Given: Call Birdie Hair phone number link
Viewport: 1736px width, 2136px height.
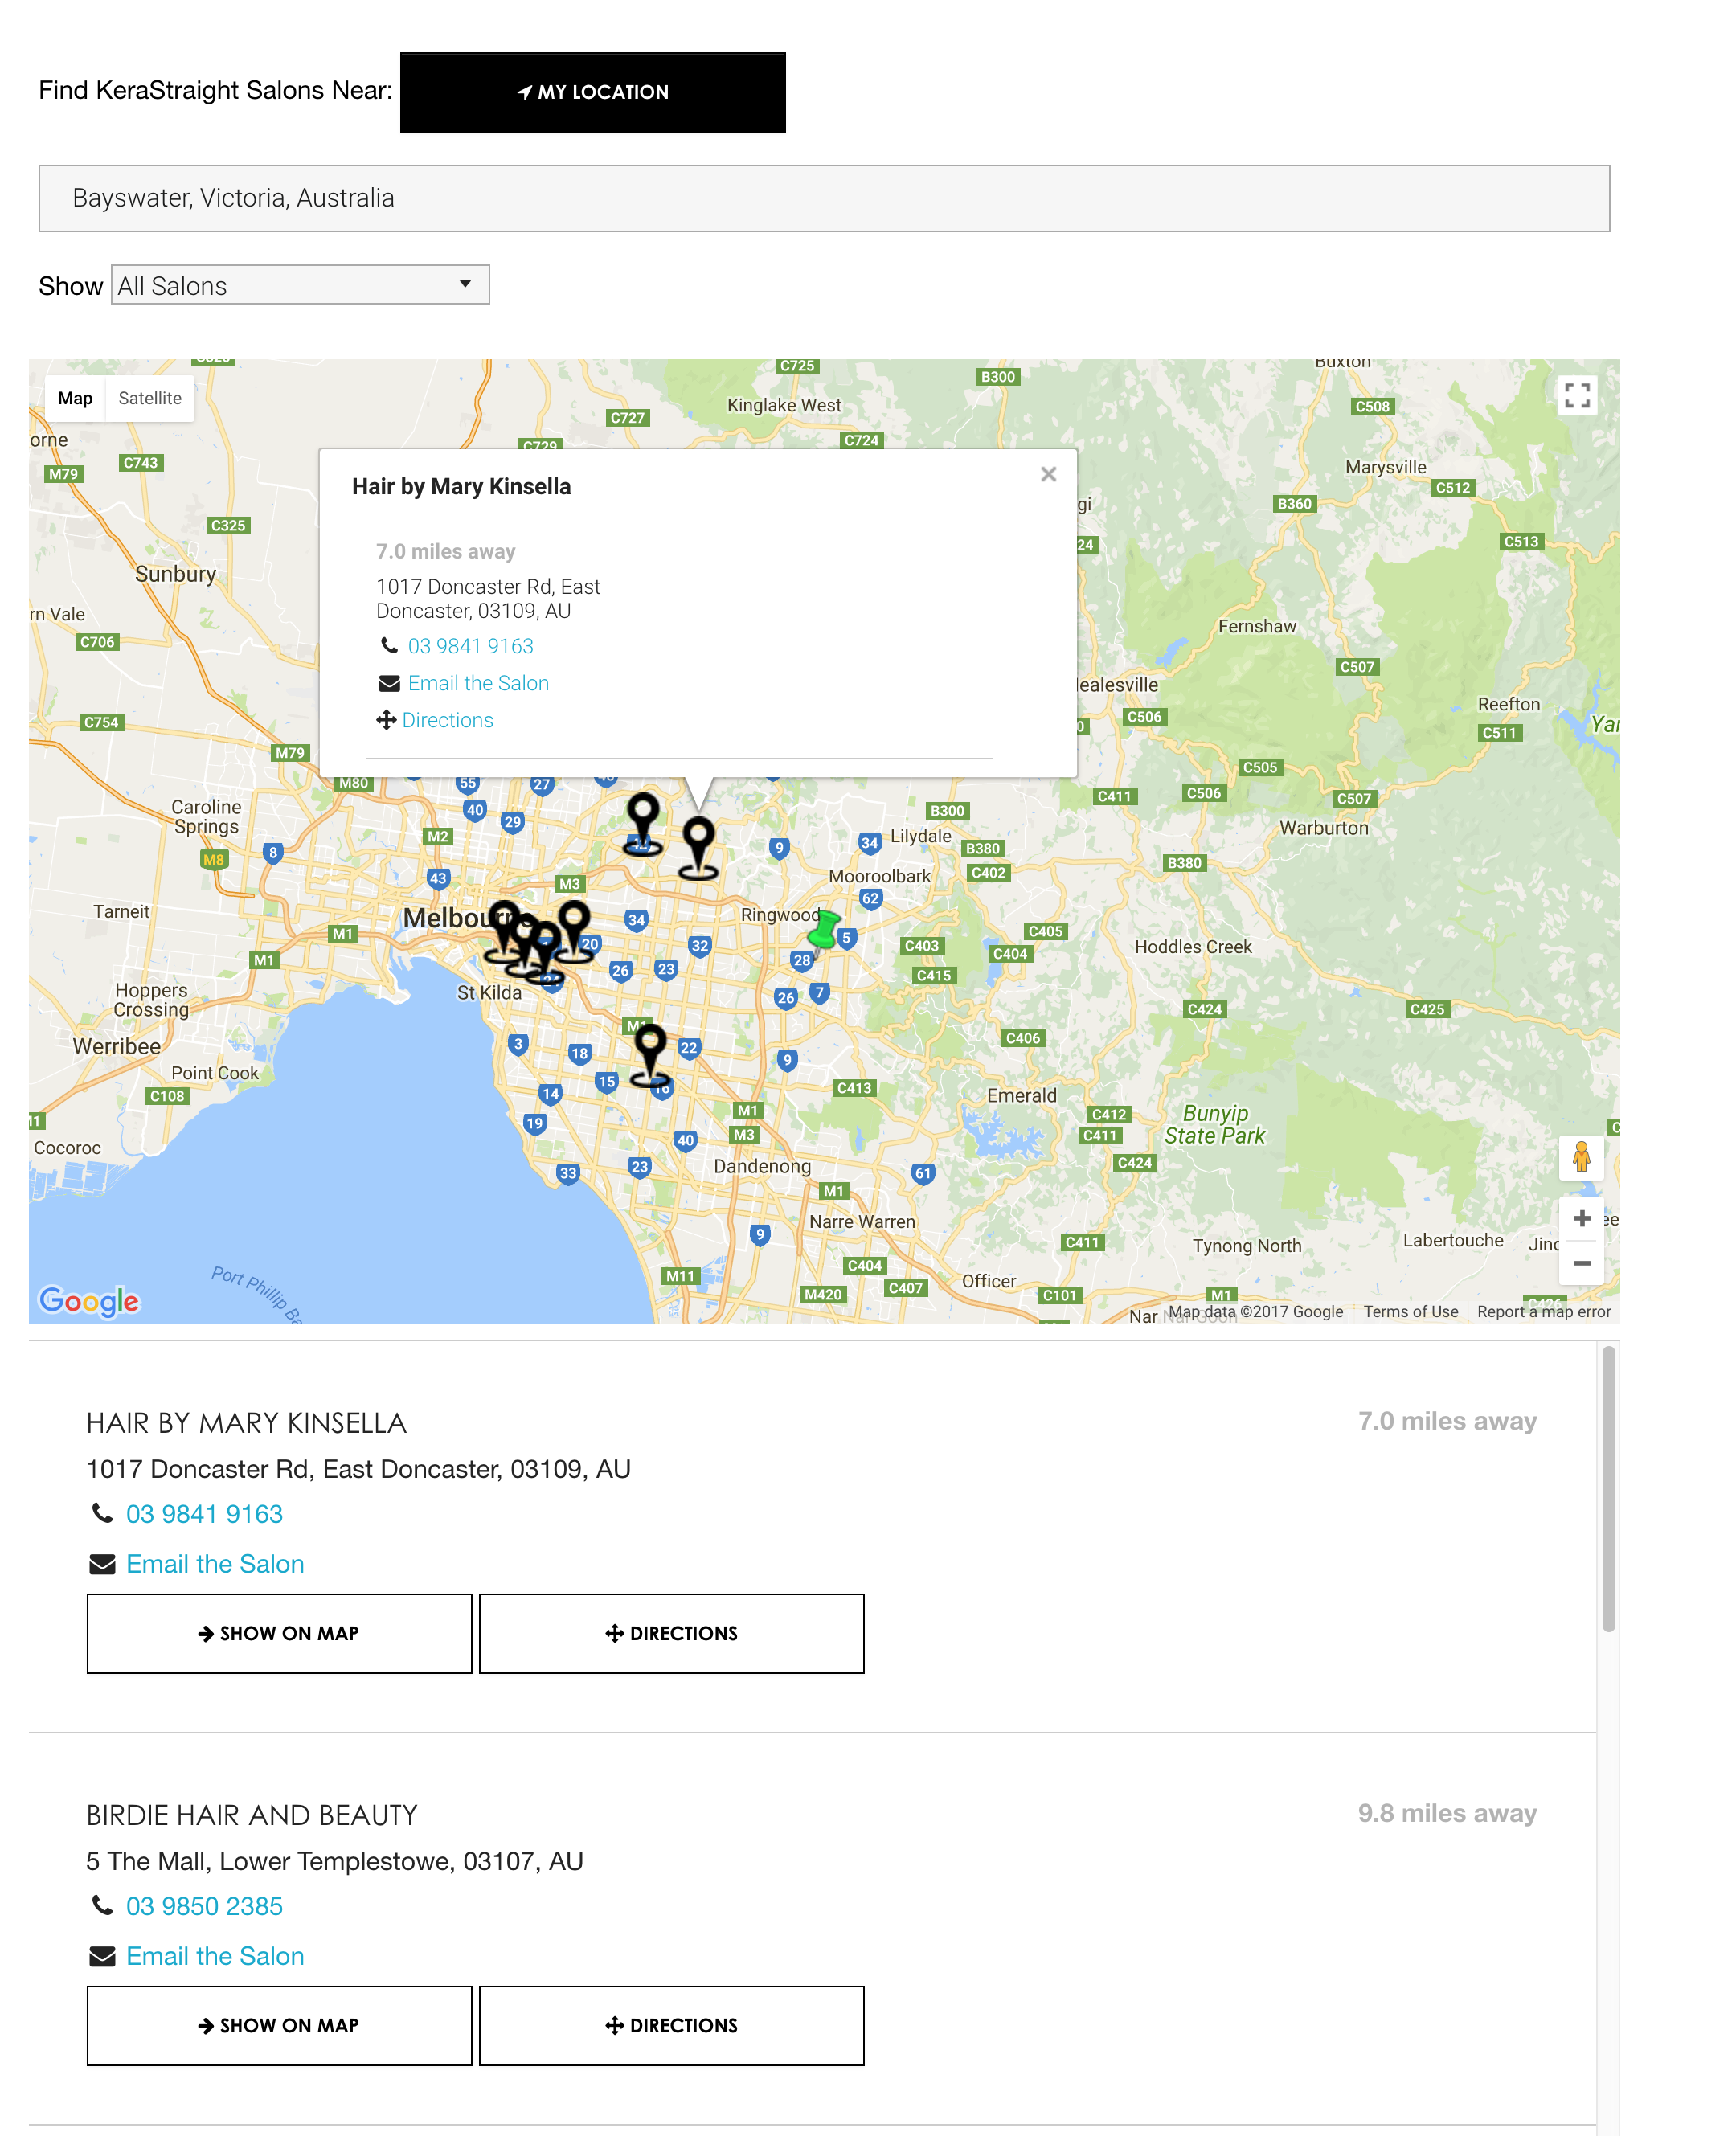Looking at the screenshot, I should click(x=204, y=1906).
